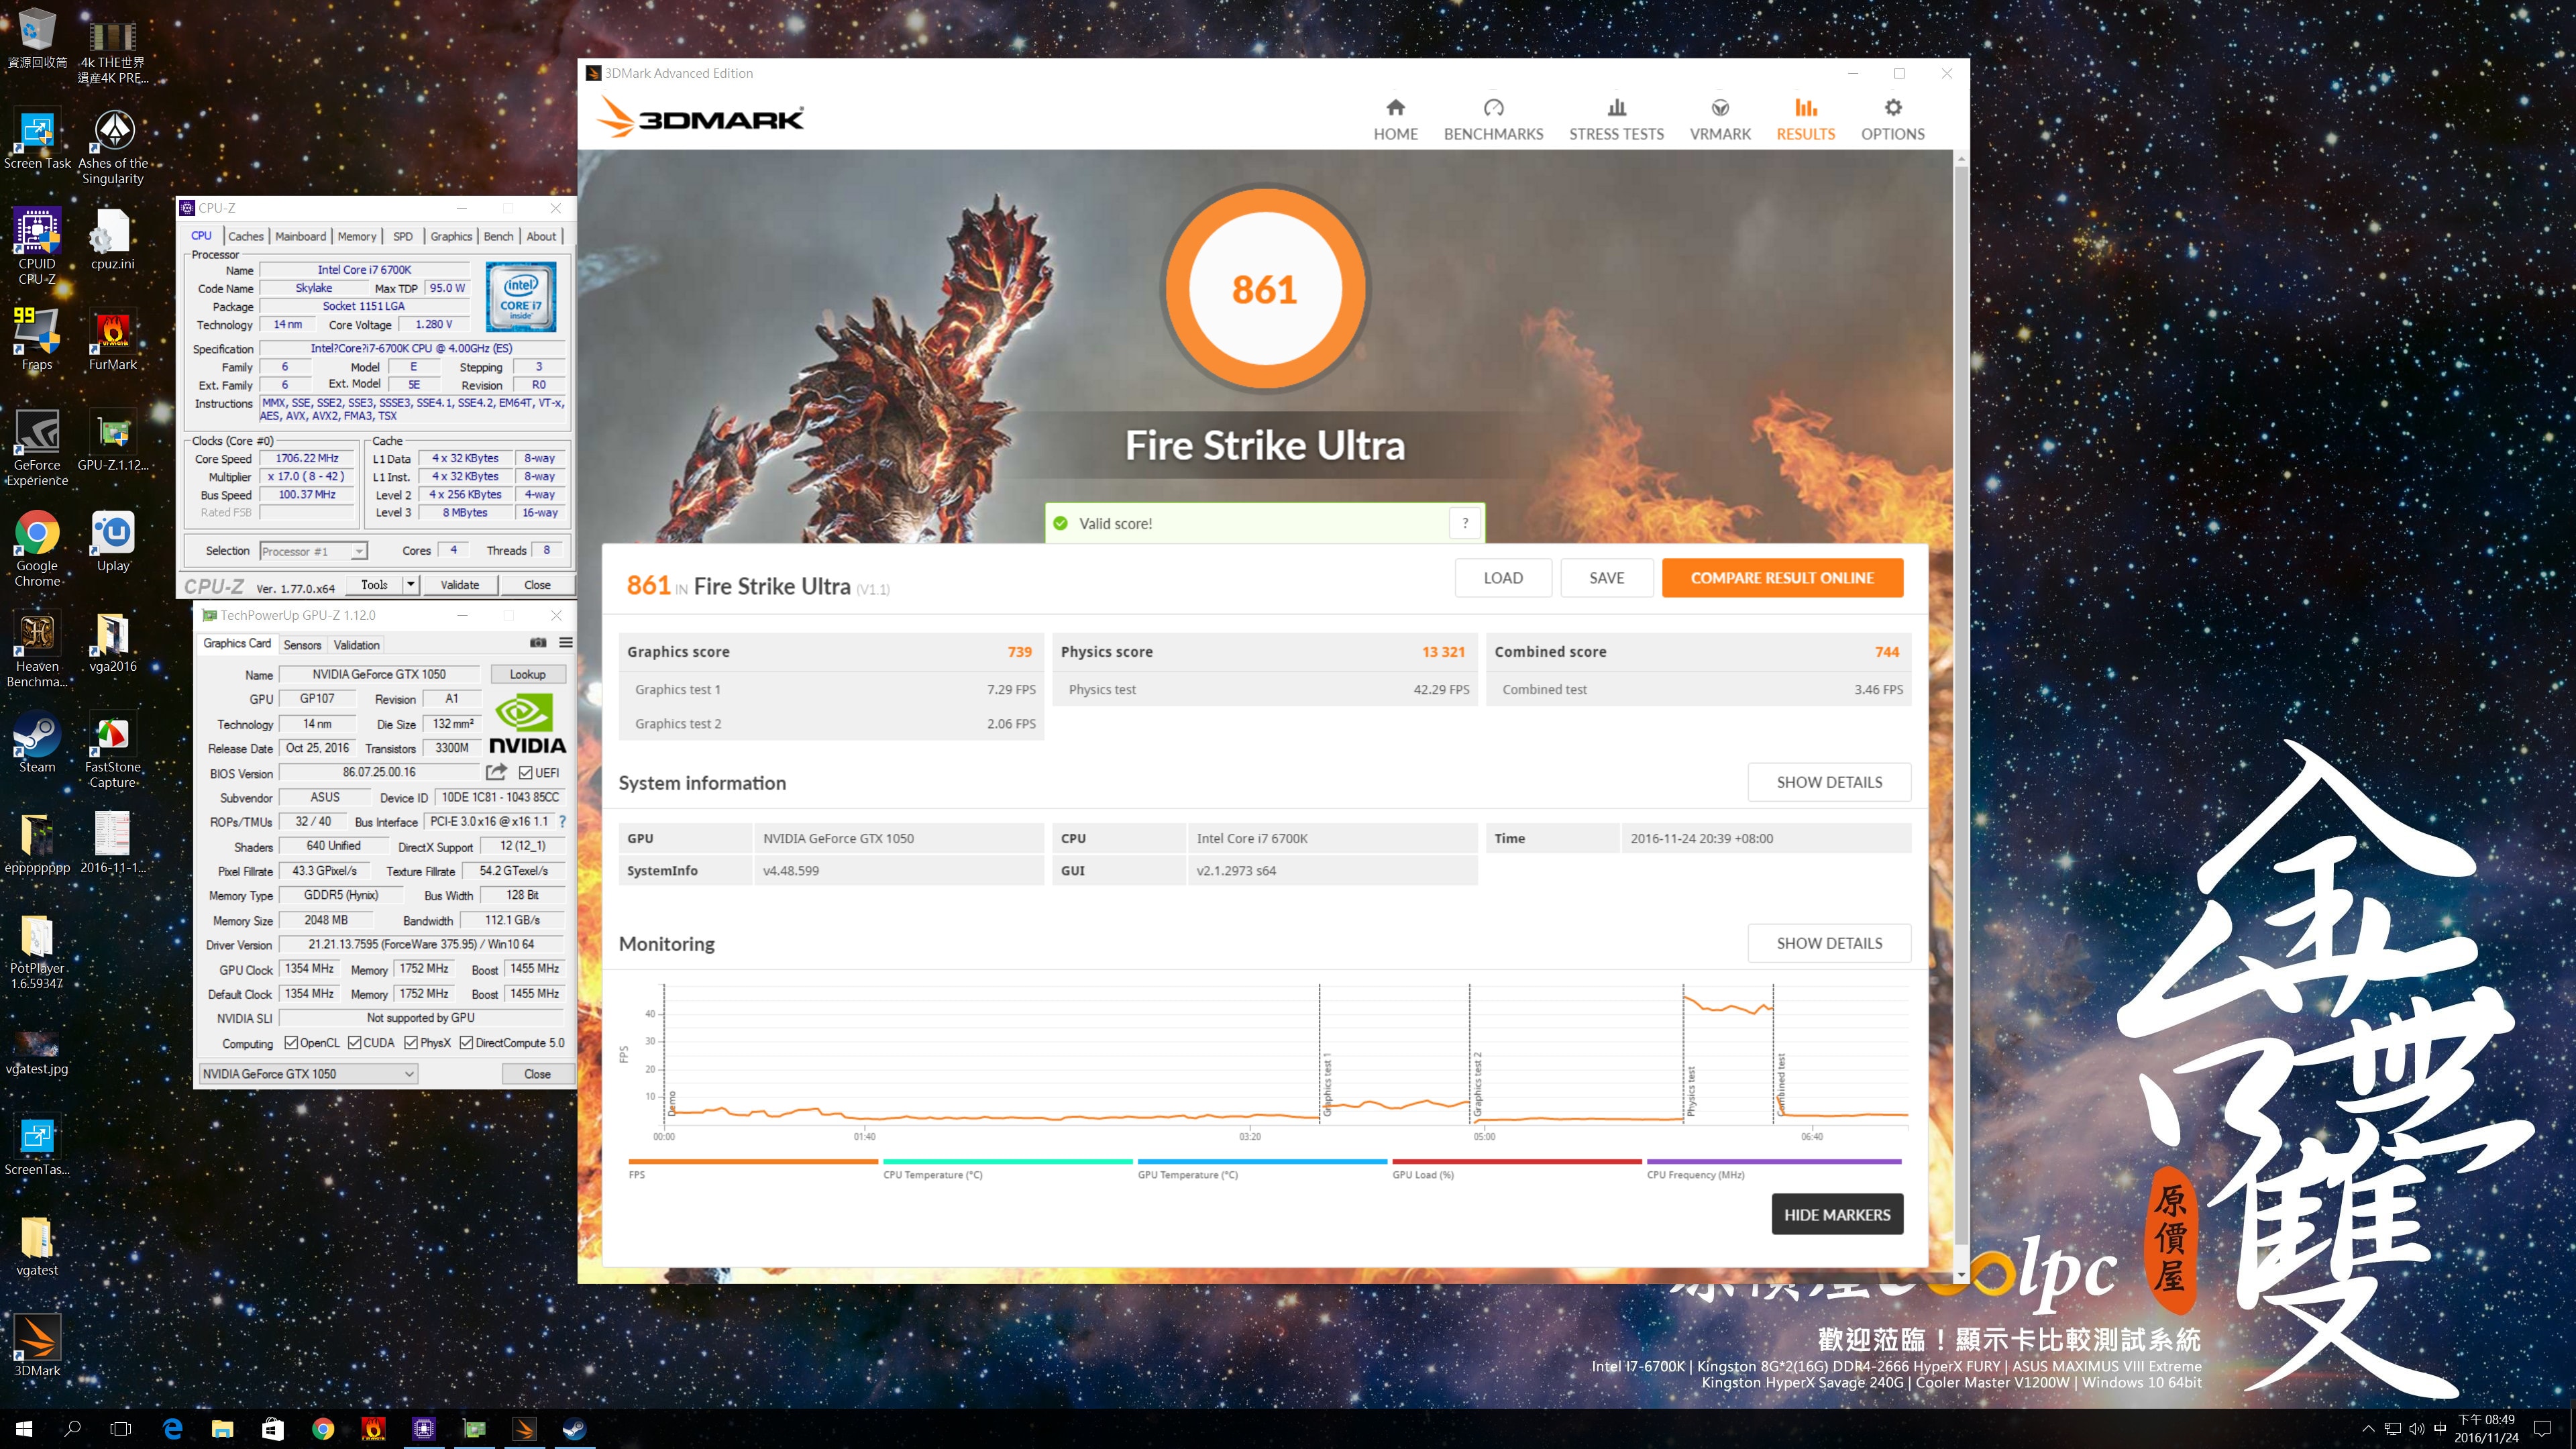Open the HOME section in 3DMark
The width and height of the screenshot is (2576, 1449).
1395,120
